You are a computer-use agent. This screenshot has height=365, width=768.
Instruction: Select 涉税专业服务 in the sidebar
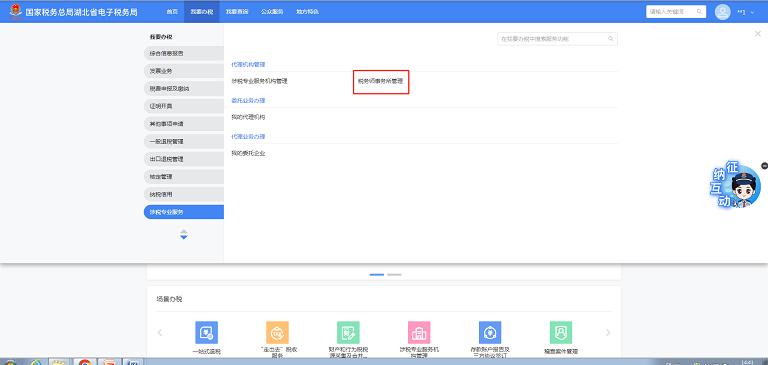point(184,212)
